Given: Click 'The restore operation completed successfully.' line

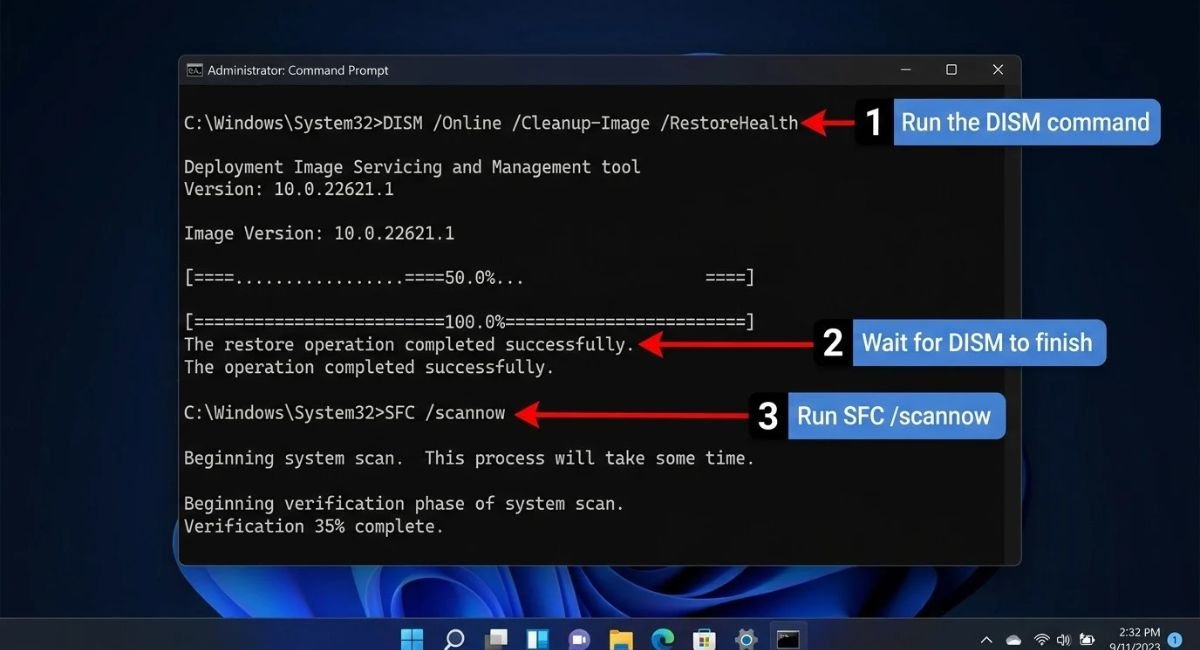Looking at the screenshot, I should click(x=409, y=344).
